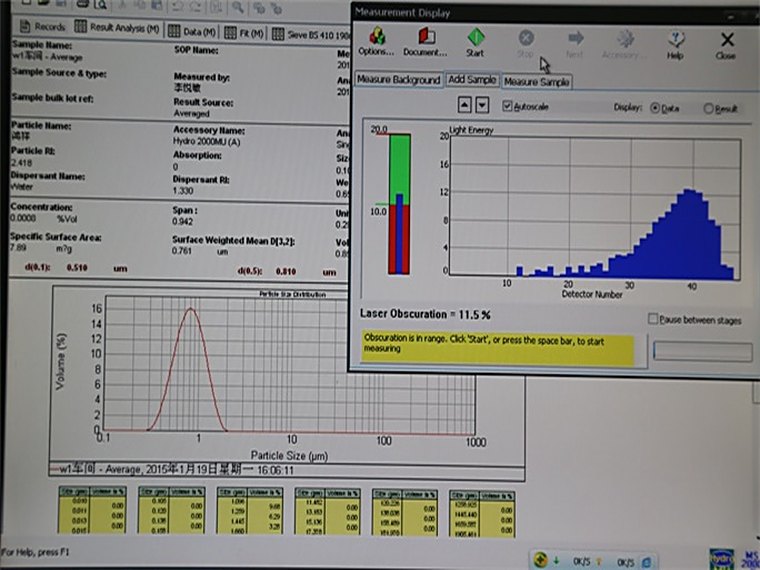Click the MS 2000 status bar icon
This screenshot has height=570, width=760.
coord(750,560)
